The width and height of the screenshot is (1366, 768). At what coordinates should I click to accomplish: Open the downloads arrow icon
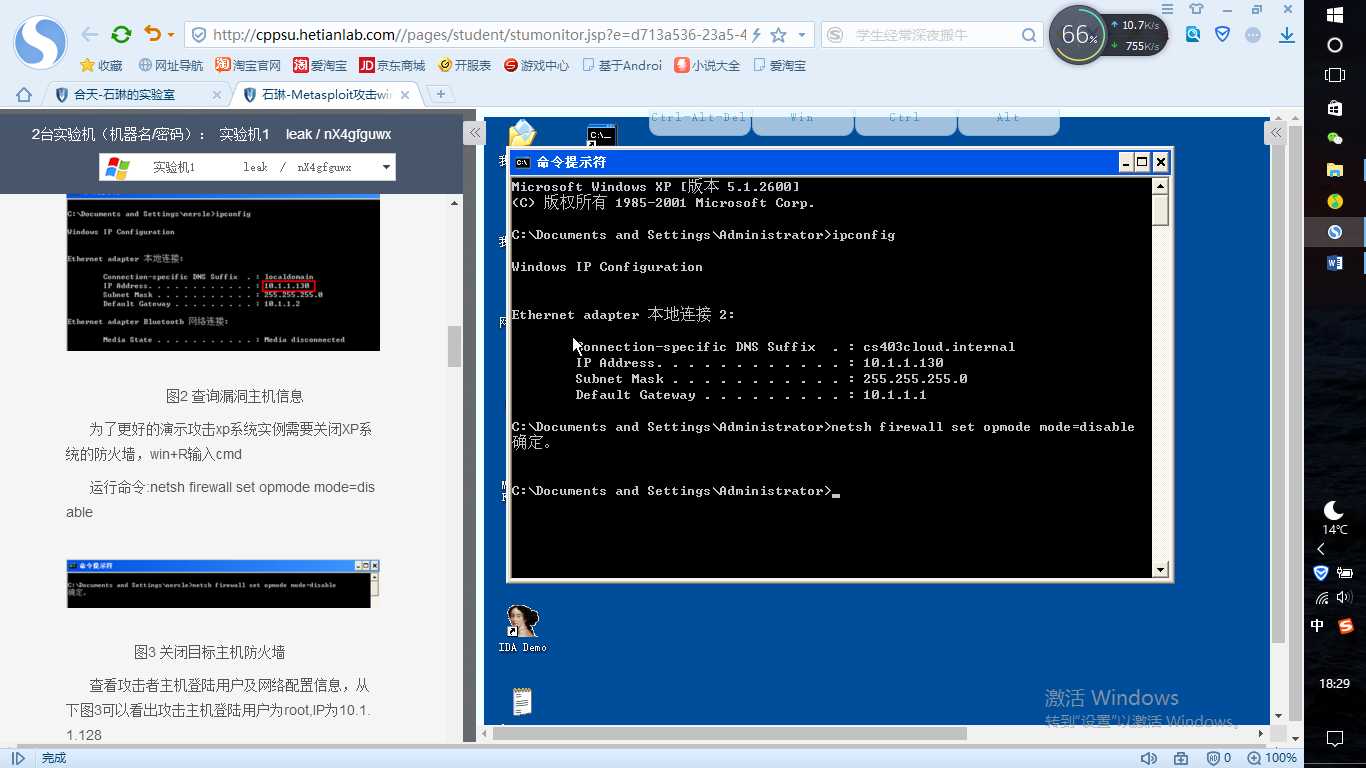1287,34
